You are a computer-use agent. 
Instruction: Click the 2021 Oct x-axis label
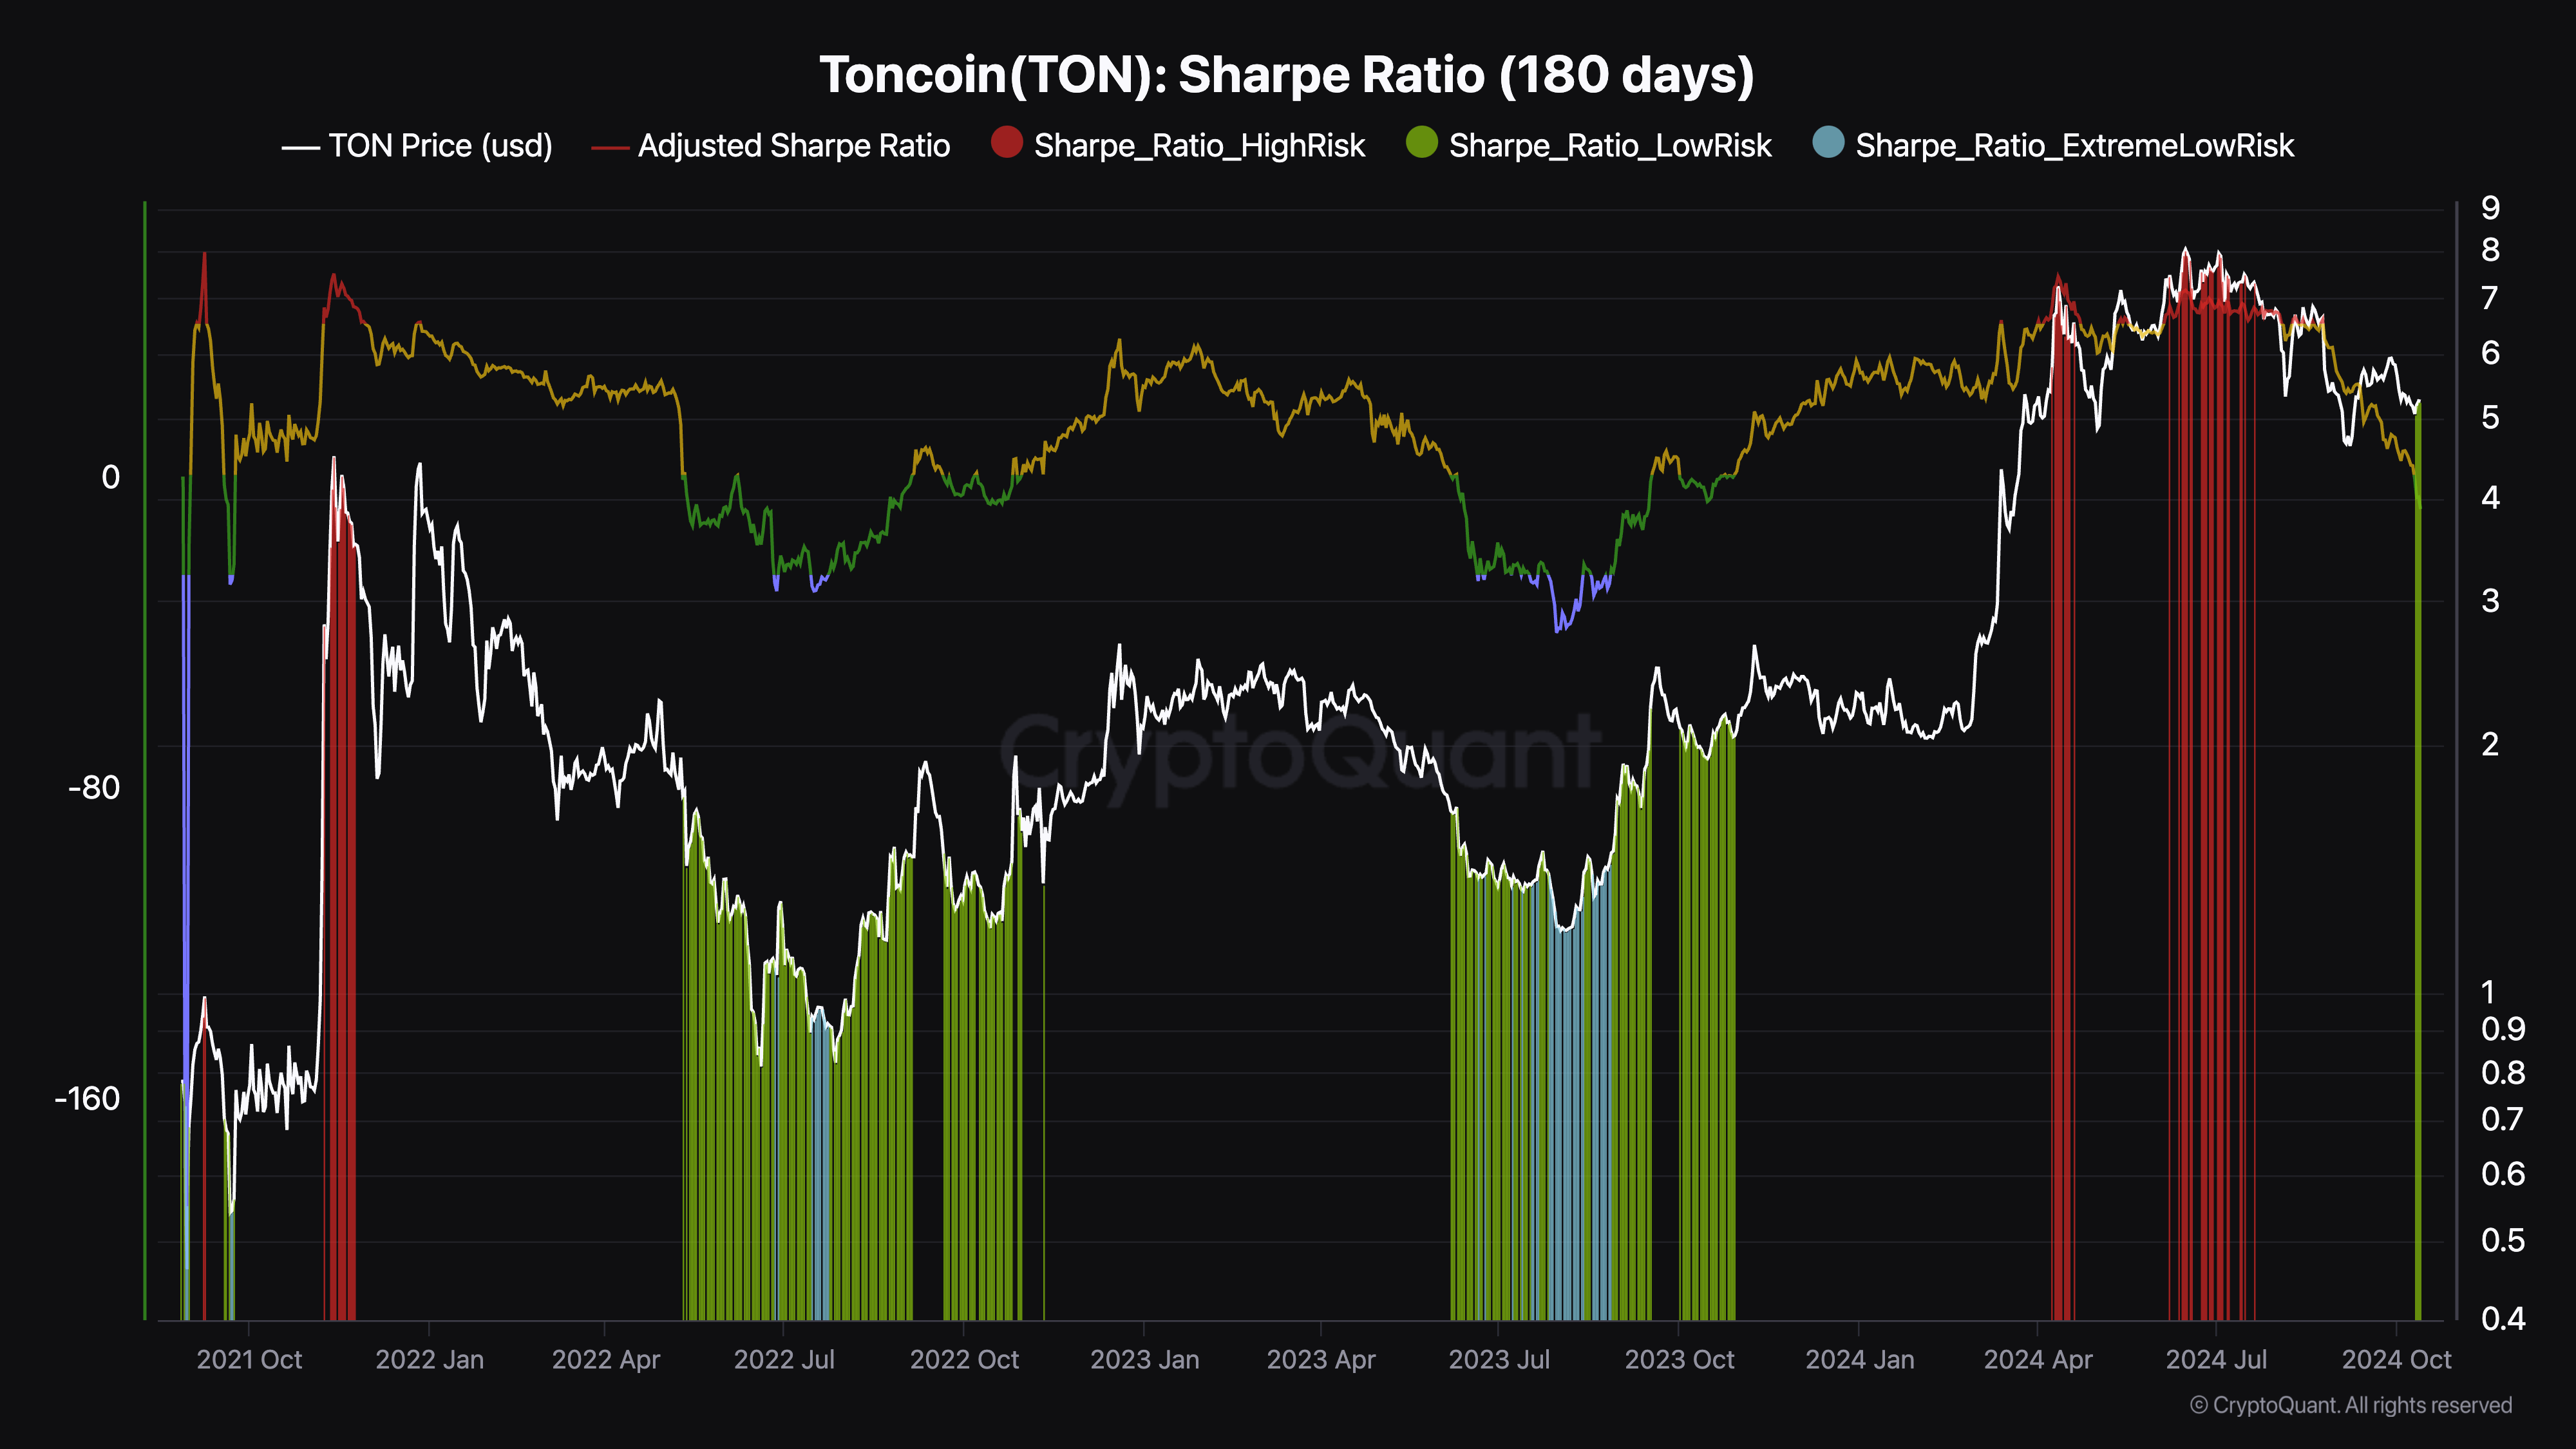click(x=249, y=1360)
